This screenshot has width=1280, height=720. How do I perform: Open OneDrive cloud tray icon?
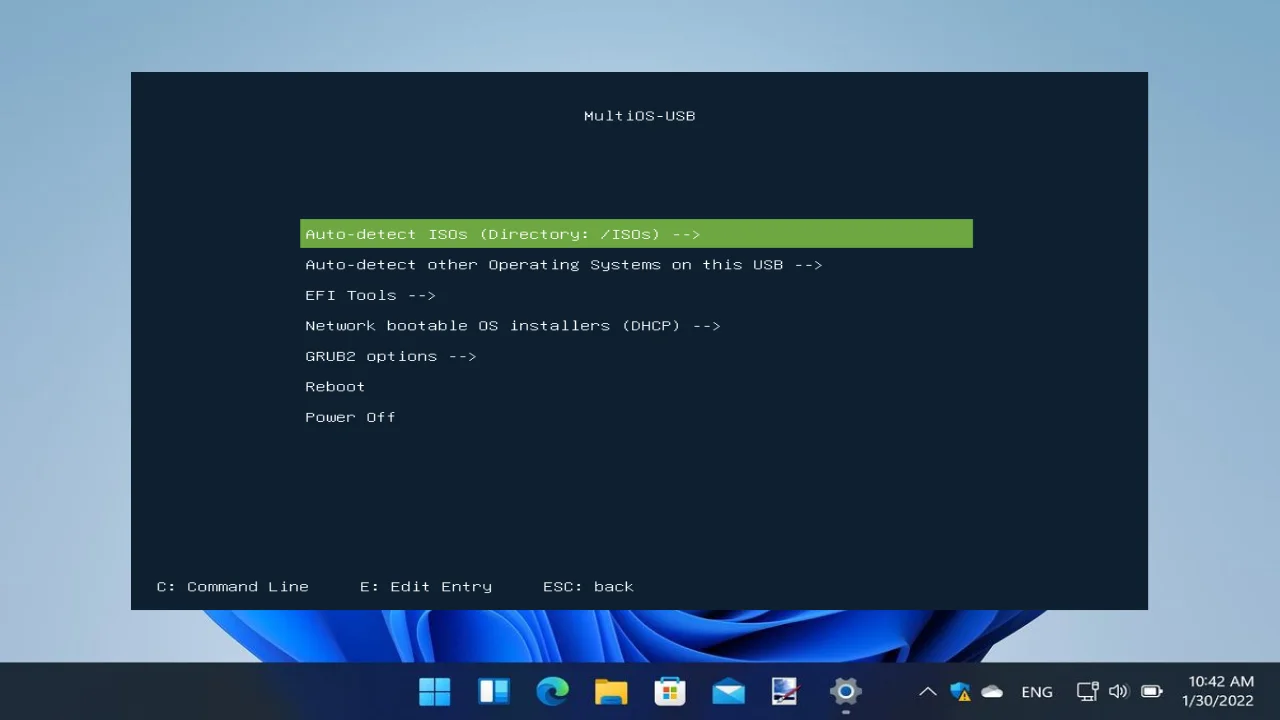(x=992, y=691)
